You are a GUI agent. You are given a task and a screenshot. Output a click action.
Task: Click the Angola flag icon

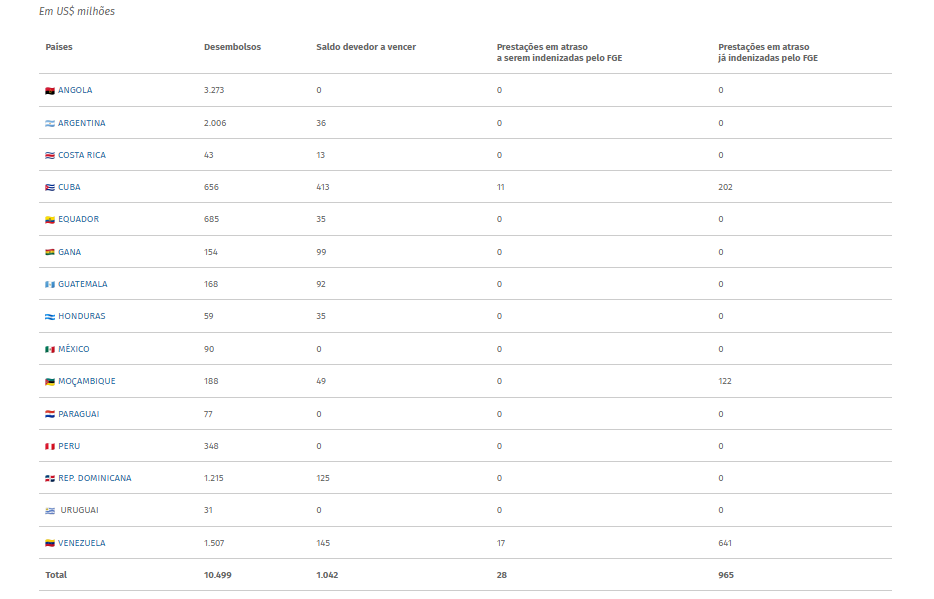50,91
